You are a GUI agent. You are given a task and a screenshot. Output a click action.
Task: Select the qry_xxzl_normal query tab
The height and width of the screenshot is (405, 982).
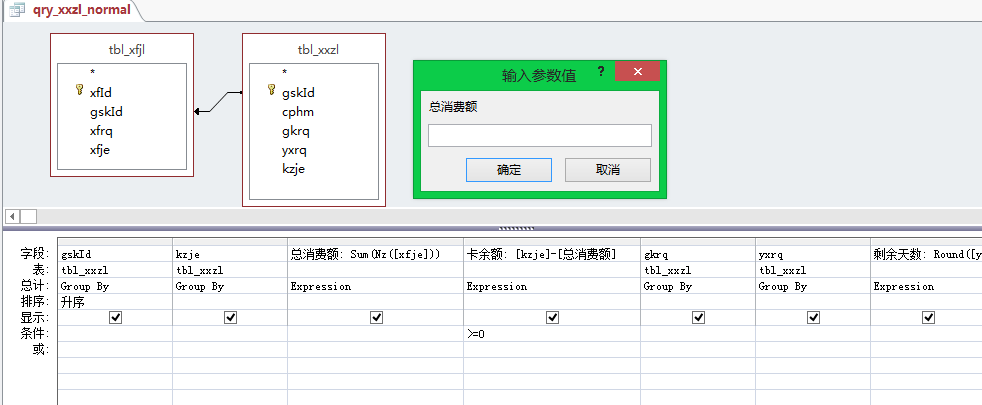pyautogui.click(x=69, y=11)
